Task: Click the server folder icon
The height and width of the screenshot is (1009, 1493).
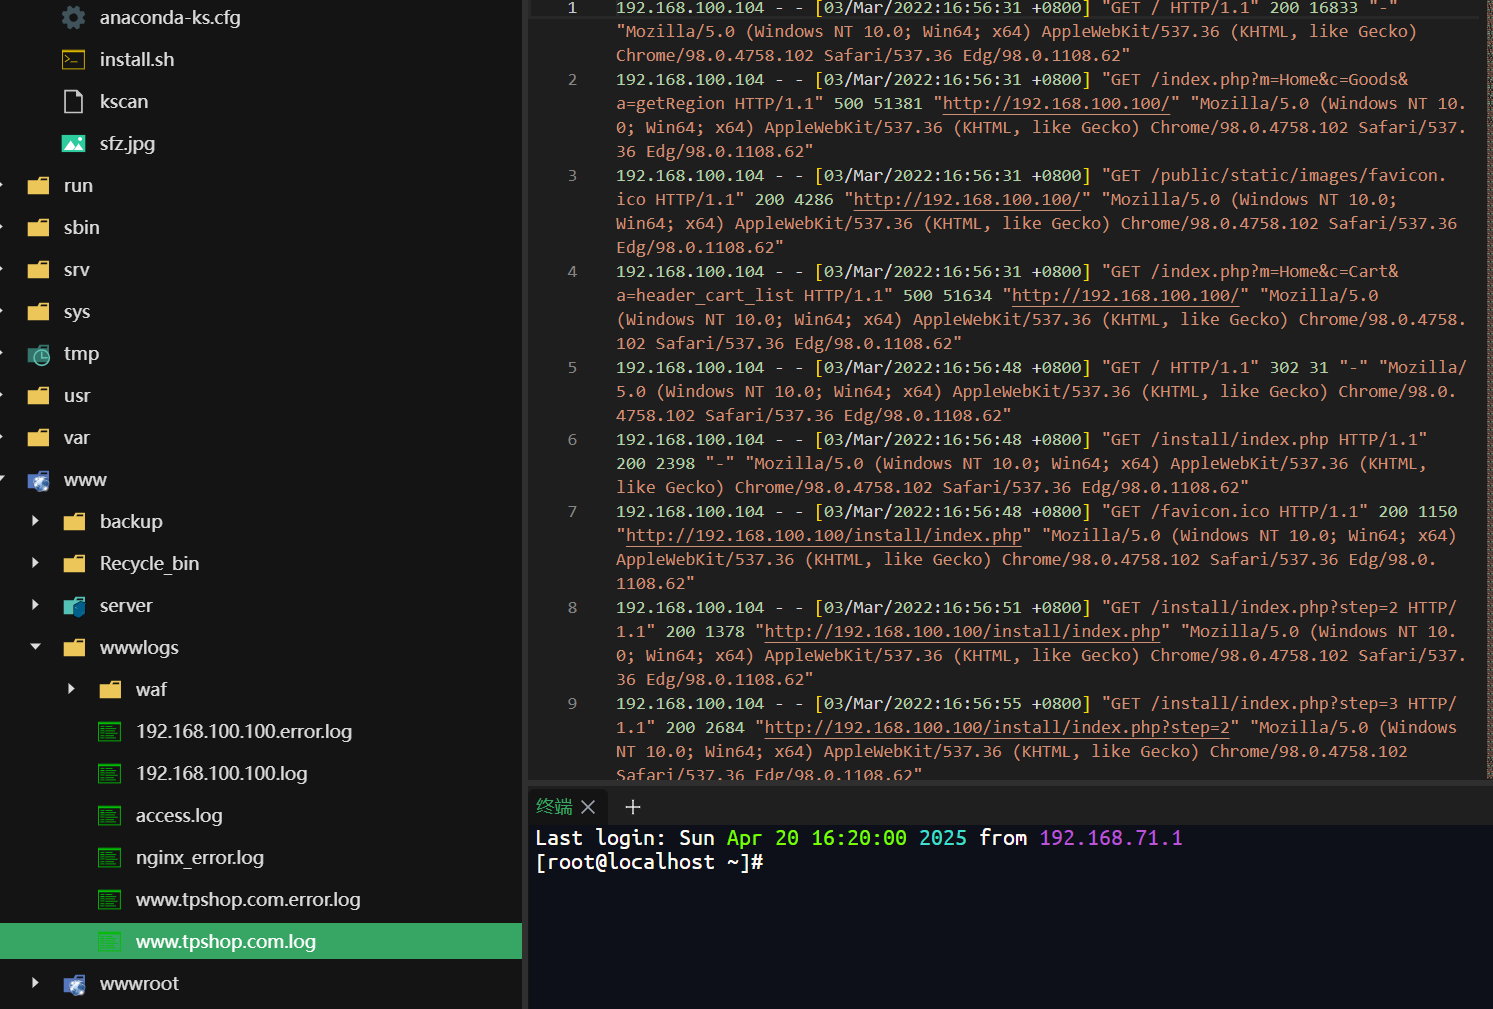Action: 74,606
